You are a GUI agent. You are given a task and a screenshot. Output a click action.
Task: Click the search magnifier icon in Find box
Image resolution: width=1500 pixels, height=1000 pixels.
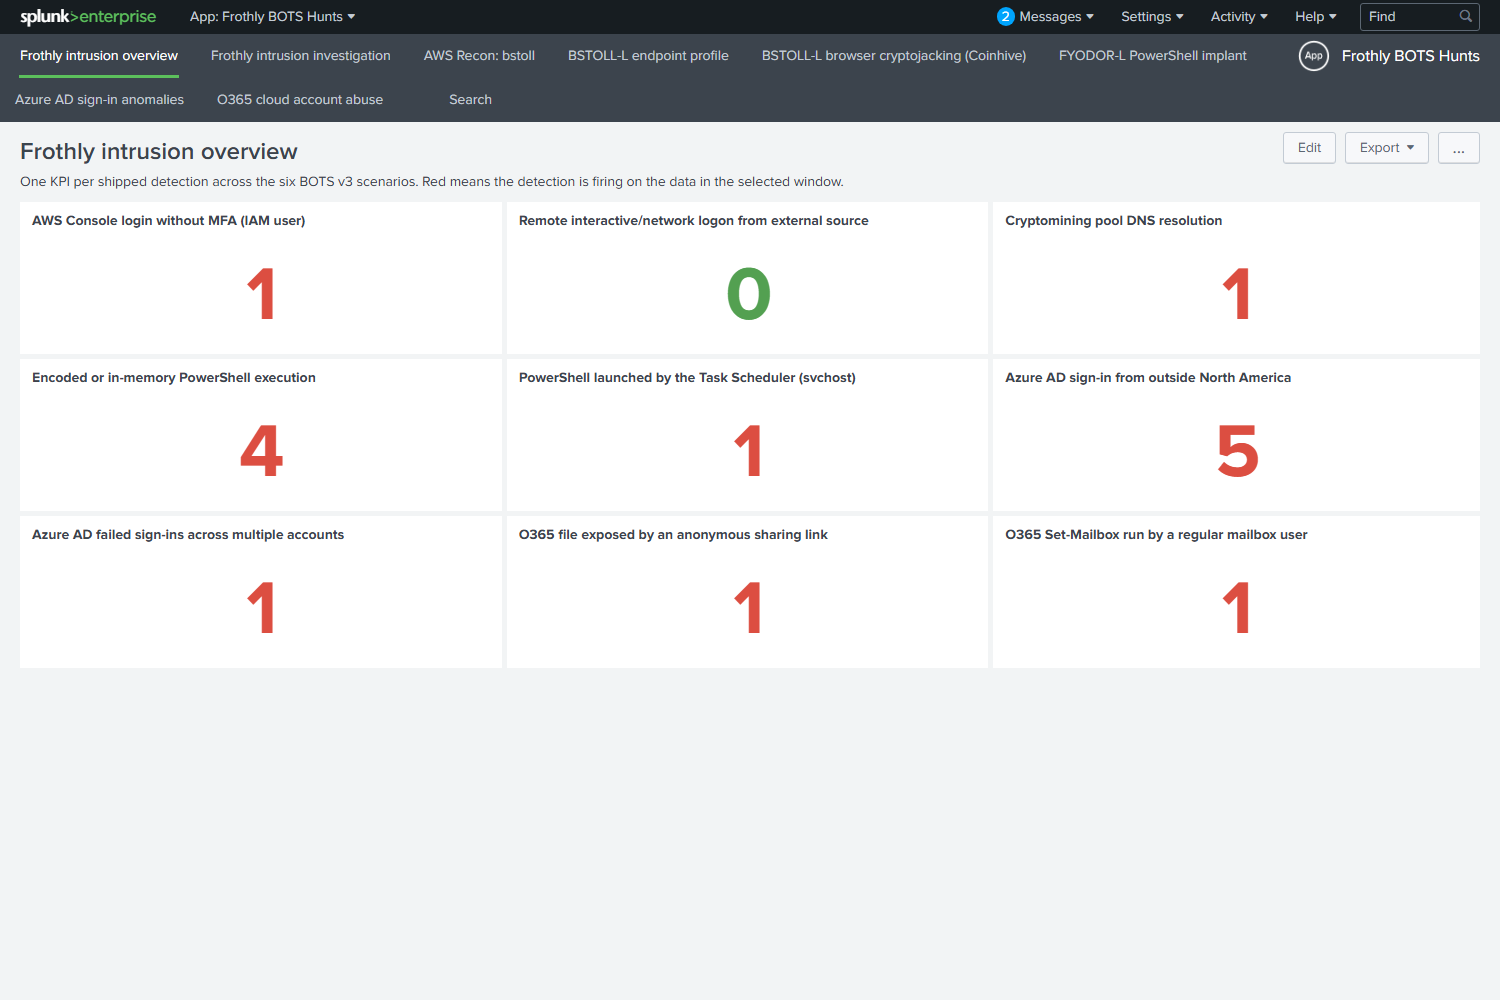coord(1466,16)
